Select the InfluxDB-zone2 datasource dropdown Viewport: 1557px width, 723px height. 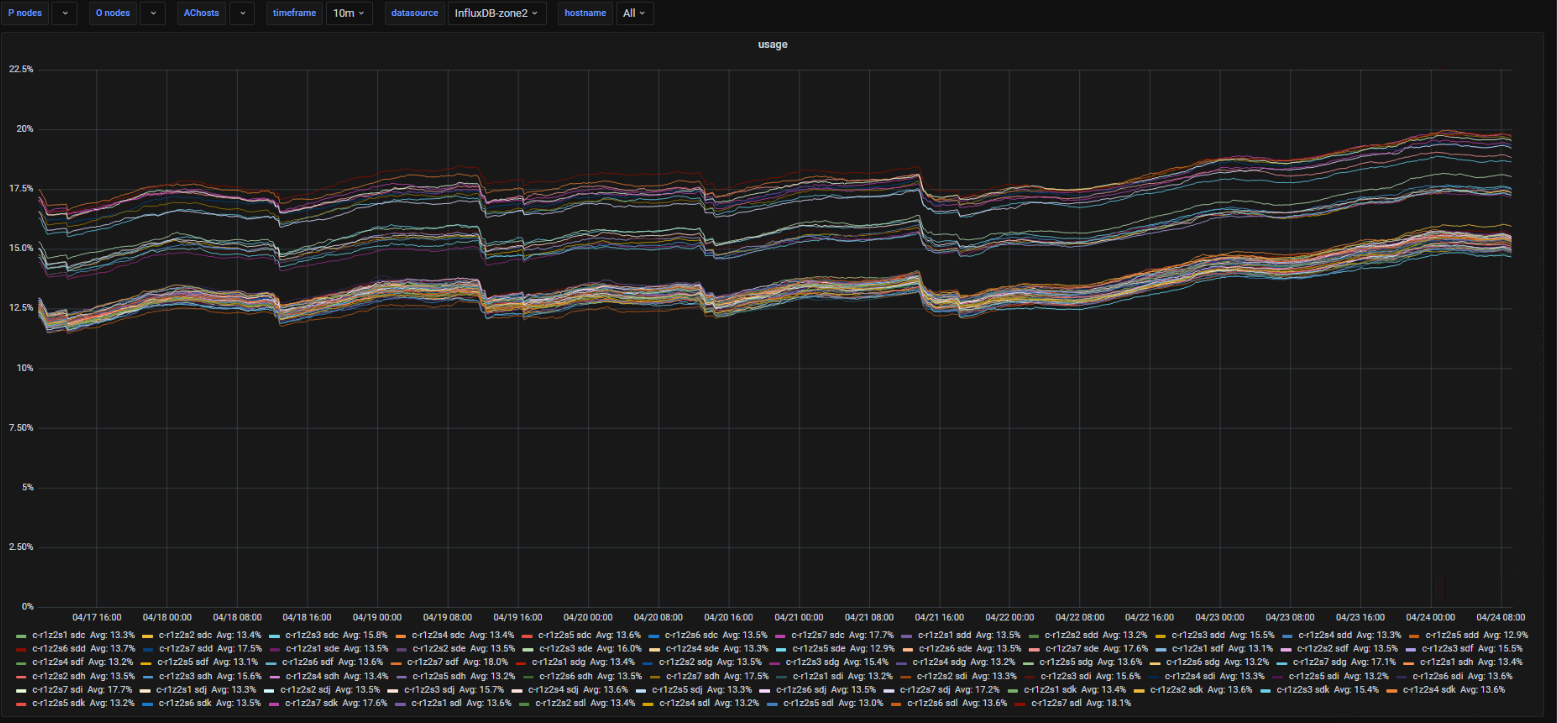(495, 13)
